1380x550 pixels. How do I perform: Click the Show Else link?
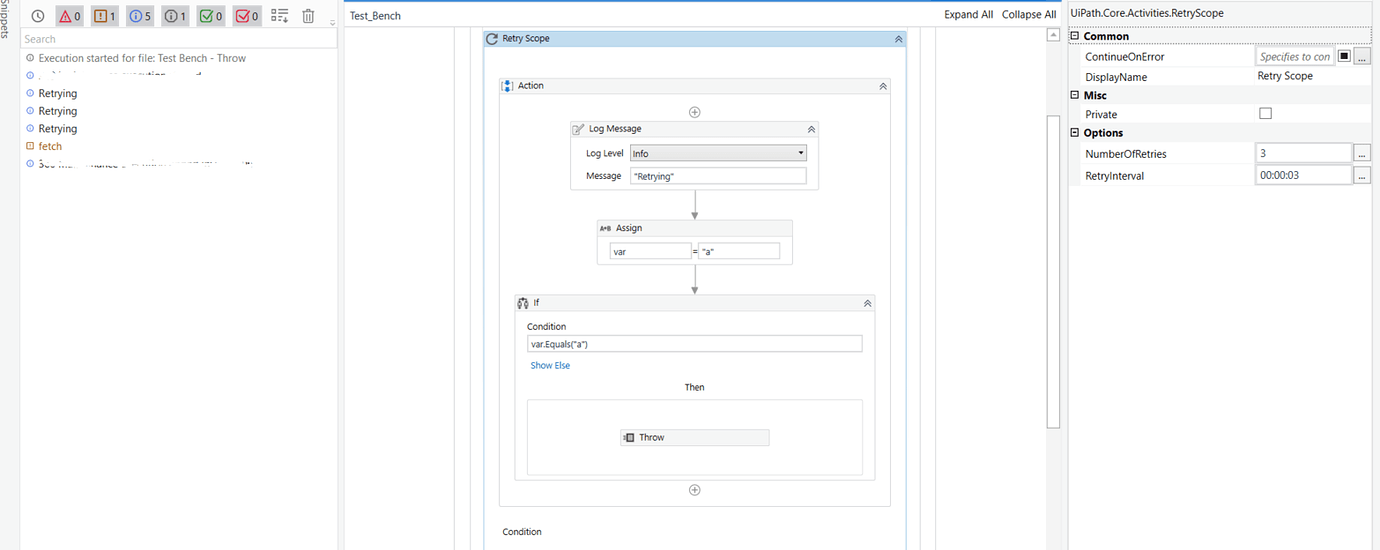(x=550, y=365)
